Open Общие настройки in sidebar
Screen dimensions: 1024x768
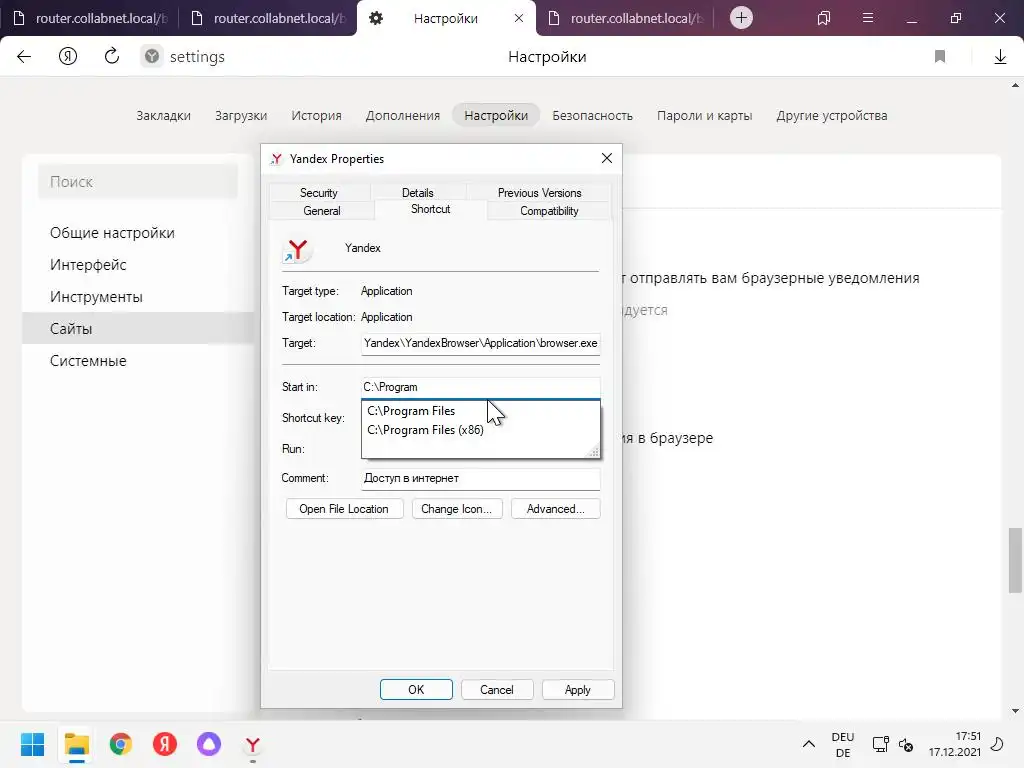112,233
